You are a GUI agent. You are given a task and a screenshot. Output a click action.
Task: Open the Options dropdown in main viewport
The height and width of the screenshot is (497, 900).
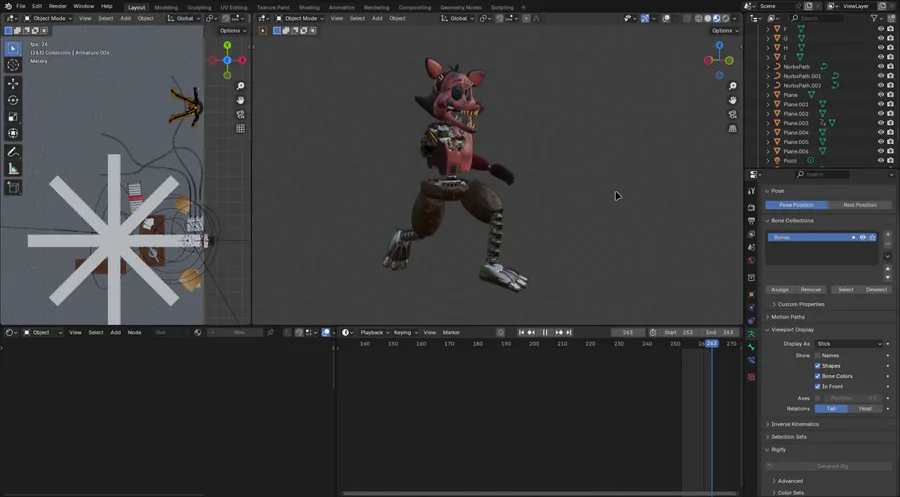(x=724, y=30)
